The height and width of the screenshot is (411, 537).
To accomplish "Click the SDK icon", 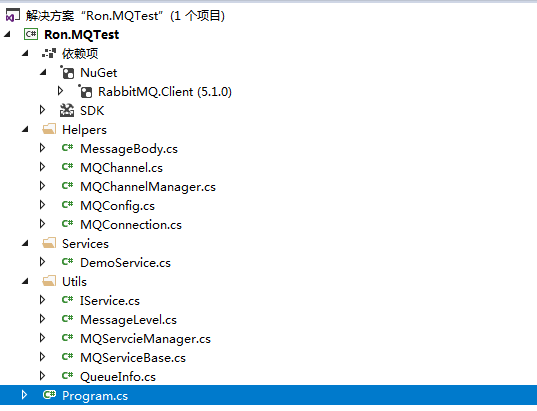I will pos(67,110).
